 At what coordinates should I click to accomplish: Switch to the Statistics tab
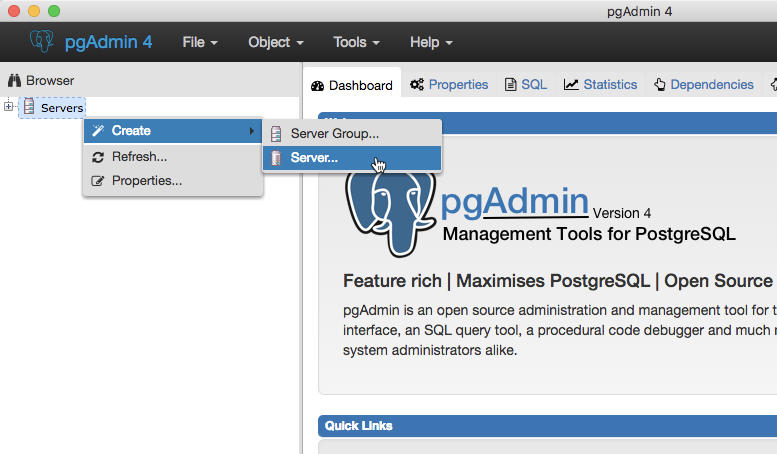click(600, 85)
